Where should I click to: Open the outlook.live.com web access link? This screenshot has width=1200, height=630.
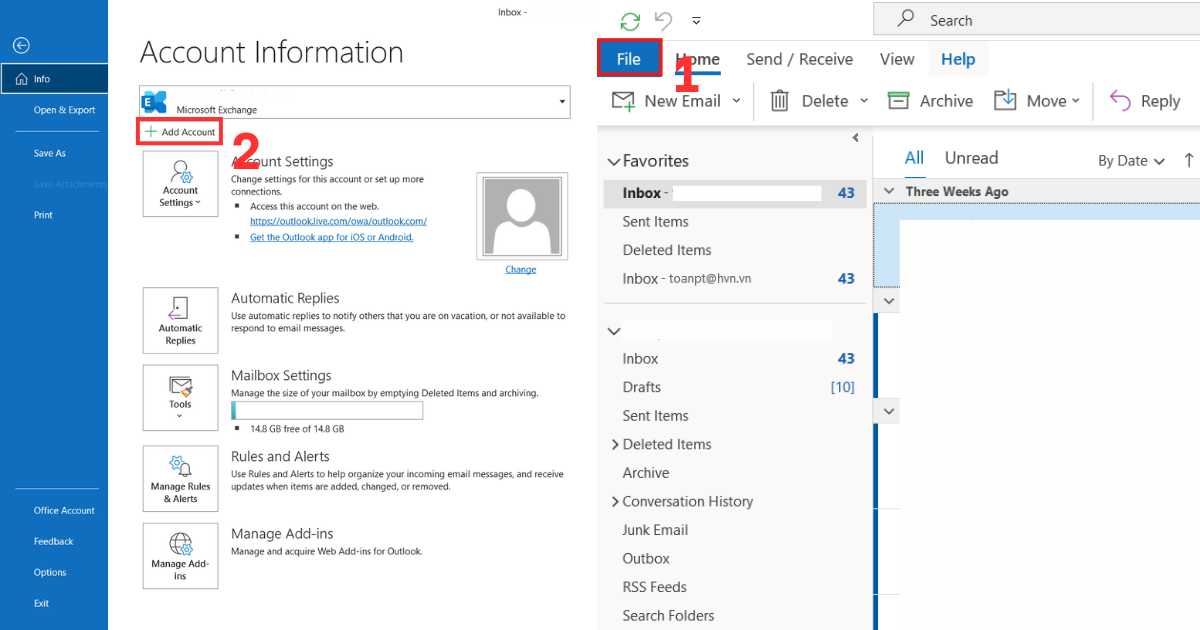(x=338, y=221)
